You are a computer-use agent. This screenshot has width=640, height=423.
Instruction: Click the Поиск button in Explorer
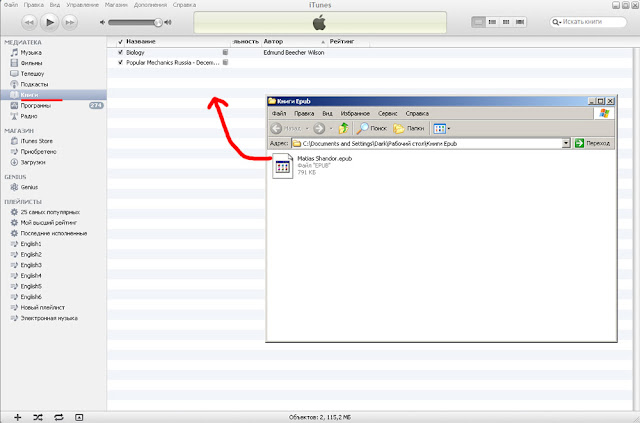(x=371, y=129)
